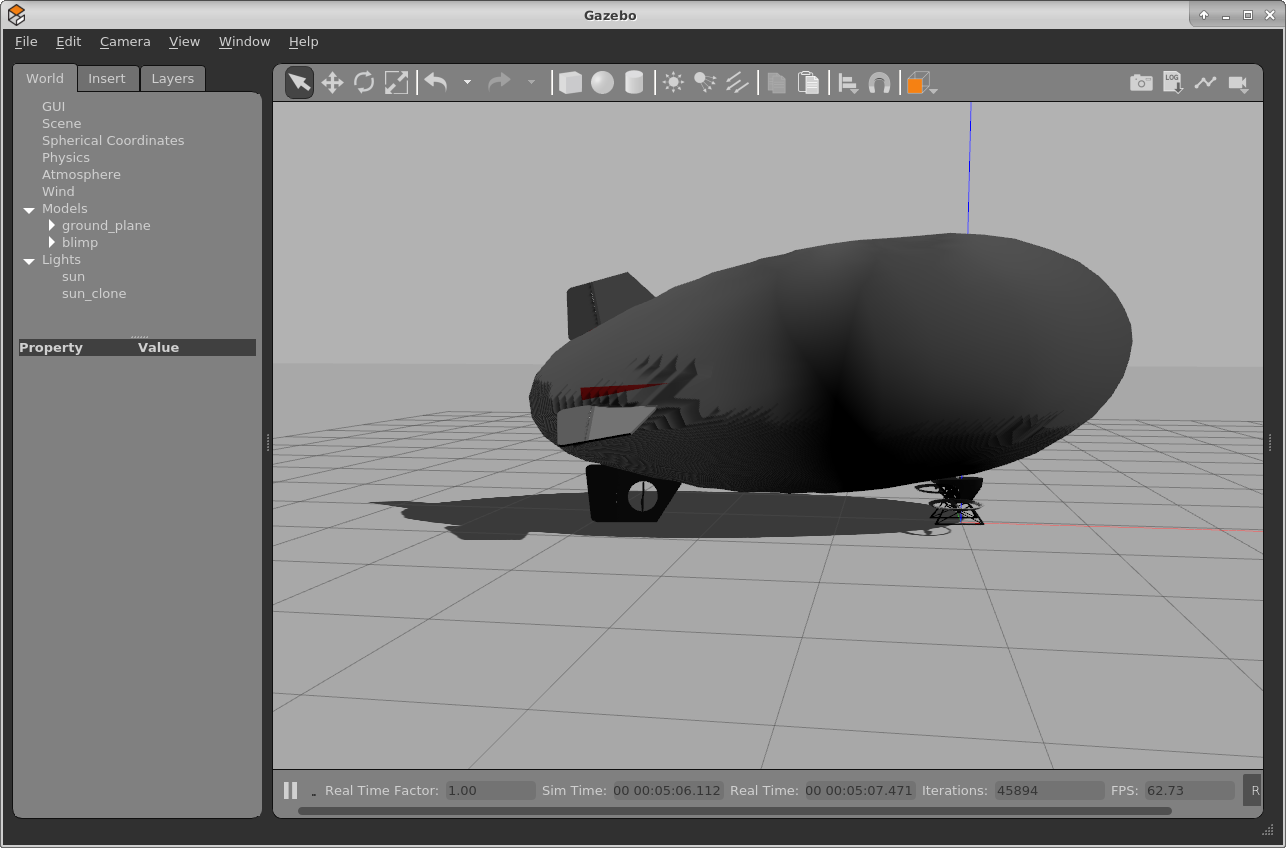Click the left panel collapse handle
This screenshot has width=1286, height=848.
click(268, 442)
